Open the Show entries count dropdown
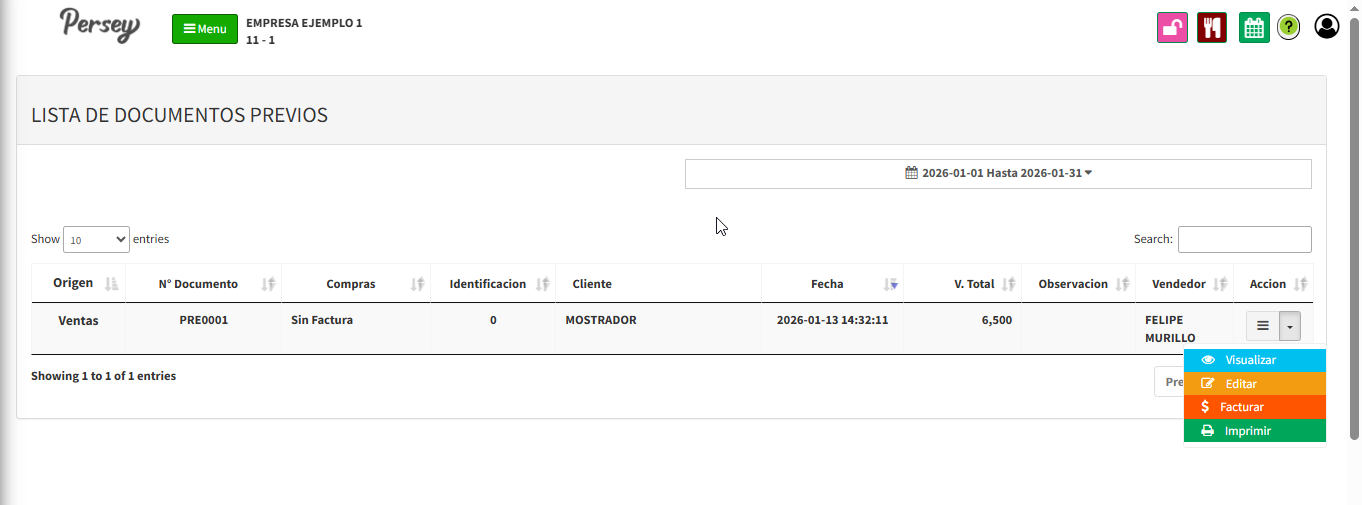Image resolution: width=1362 pixels, height=505 pixels. pos(96,240)
